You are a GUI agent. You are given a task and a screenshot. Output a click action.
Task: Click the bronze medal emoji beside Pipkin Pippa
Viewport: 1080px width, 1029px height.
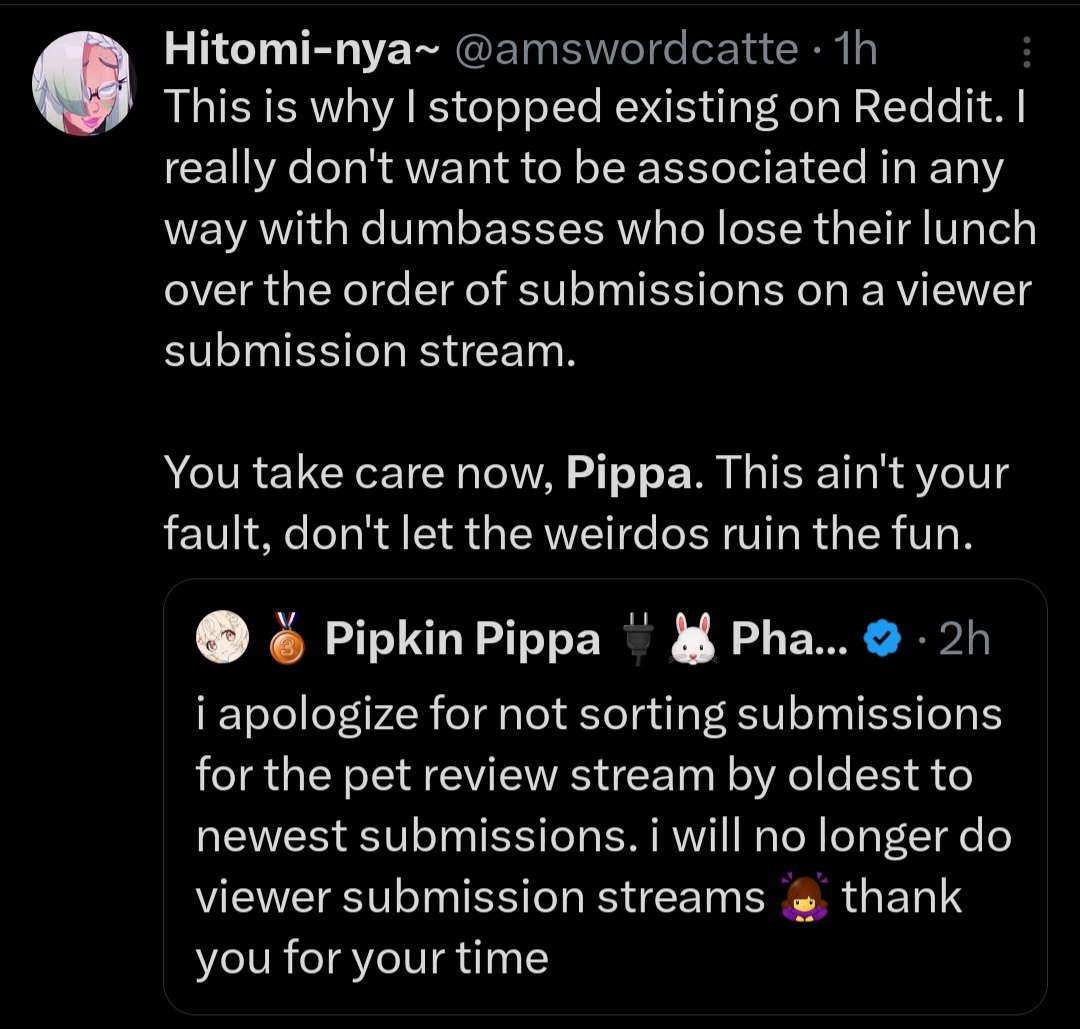coord(287,638)
